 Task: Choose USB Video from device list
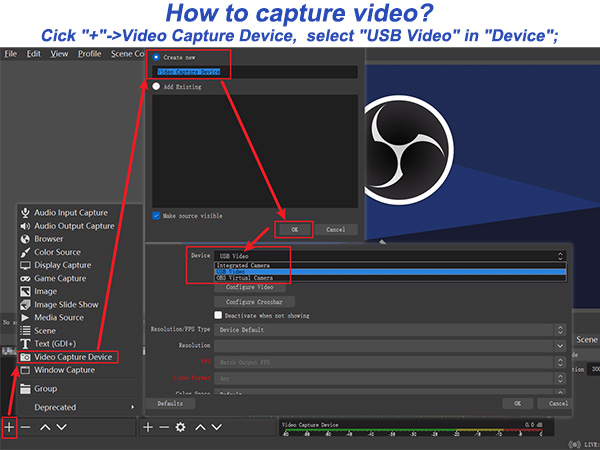(x=390, y=272)
